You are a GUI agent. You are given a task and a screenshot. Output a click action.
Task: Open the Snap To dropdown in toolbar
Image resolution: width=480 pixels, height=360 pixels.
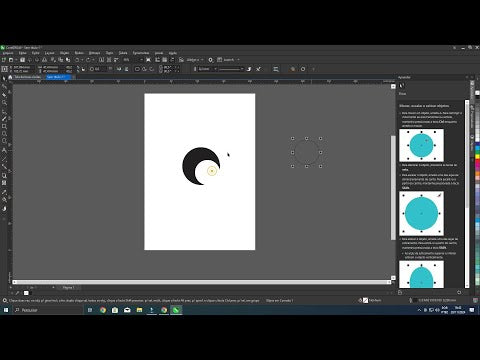[193, 60]
